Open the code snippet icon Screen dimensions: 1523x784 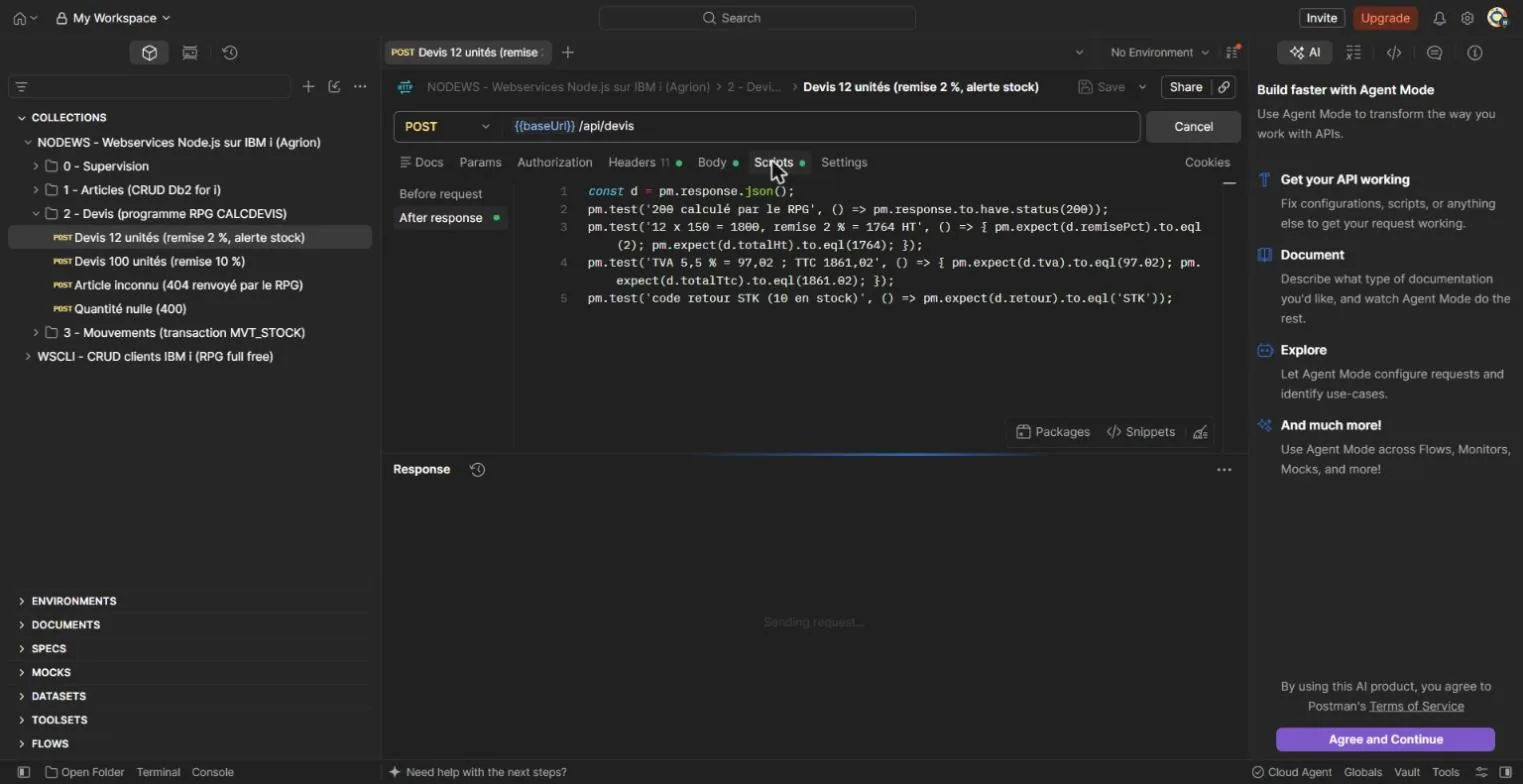point(1394,53)
